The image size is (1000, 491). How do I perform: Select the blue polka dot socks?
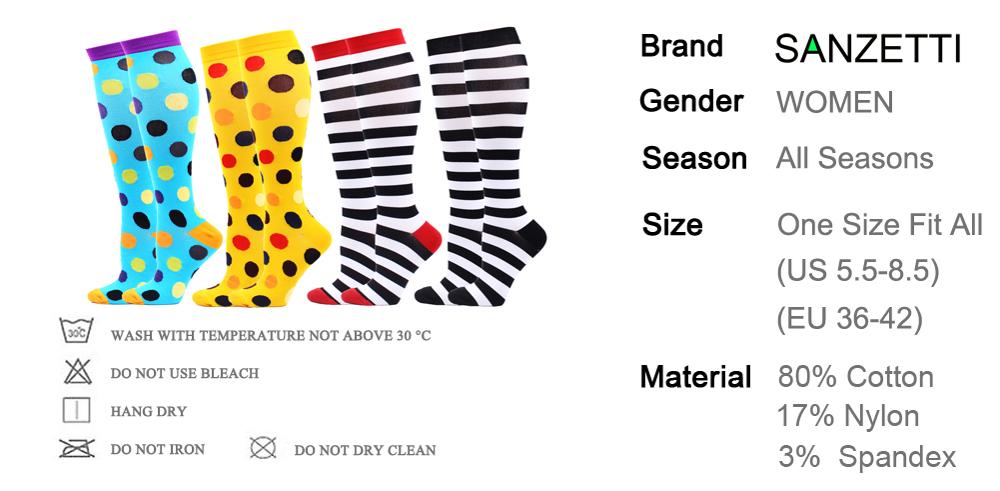point(153,167)
